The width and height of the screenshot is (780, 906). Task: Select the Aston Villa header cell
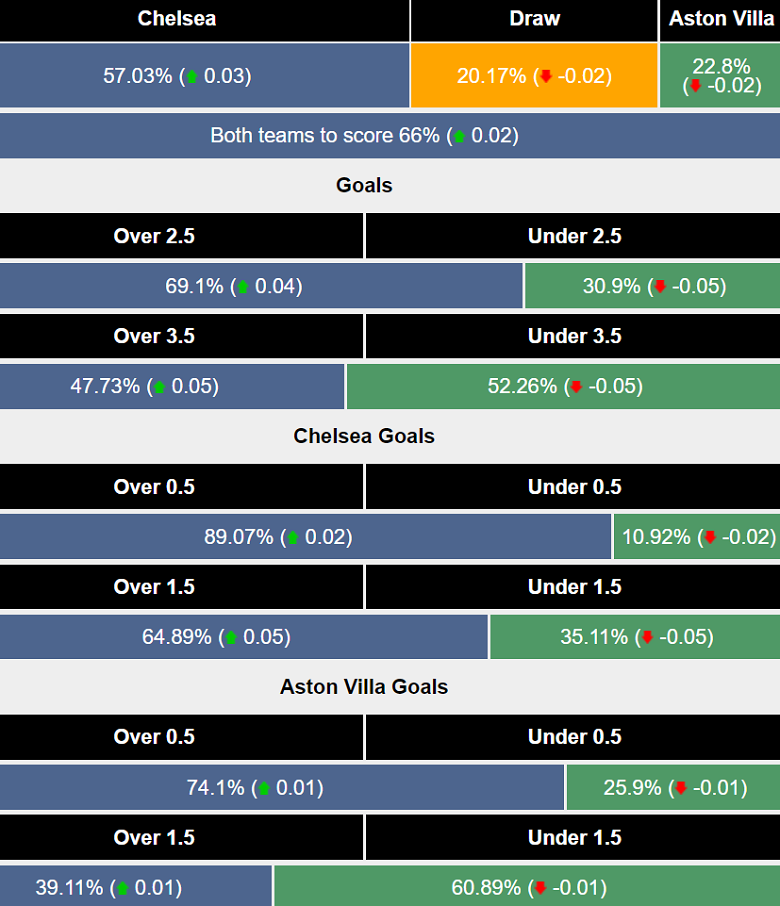(721, 19)
